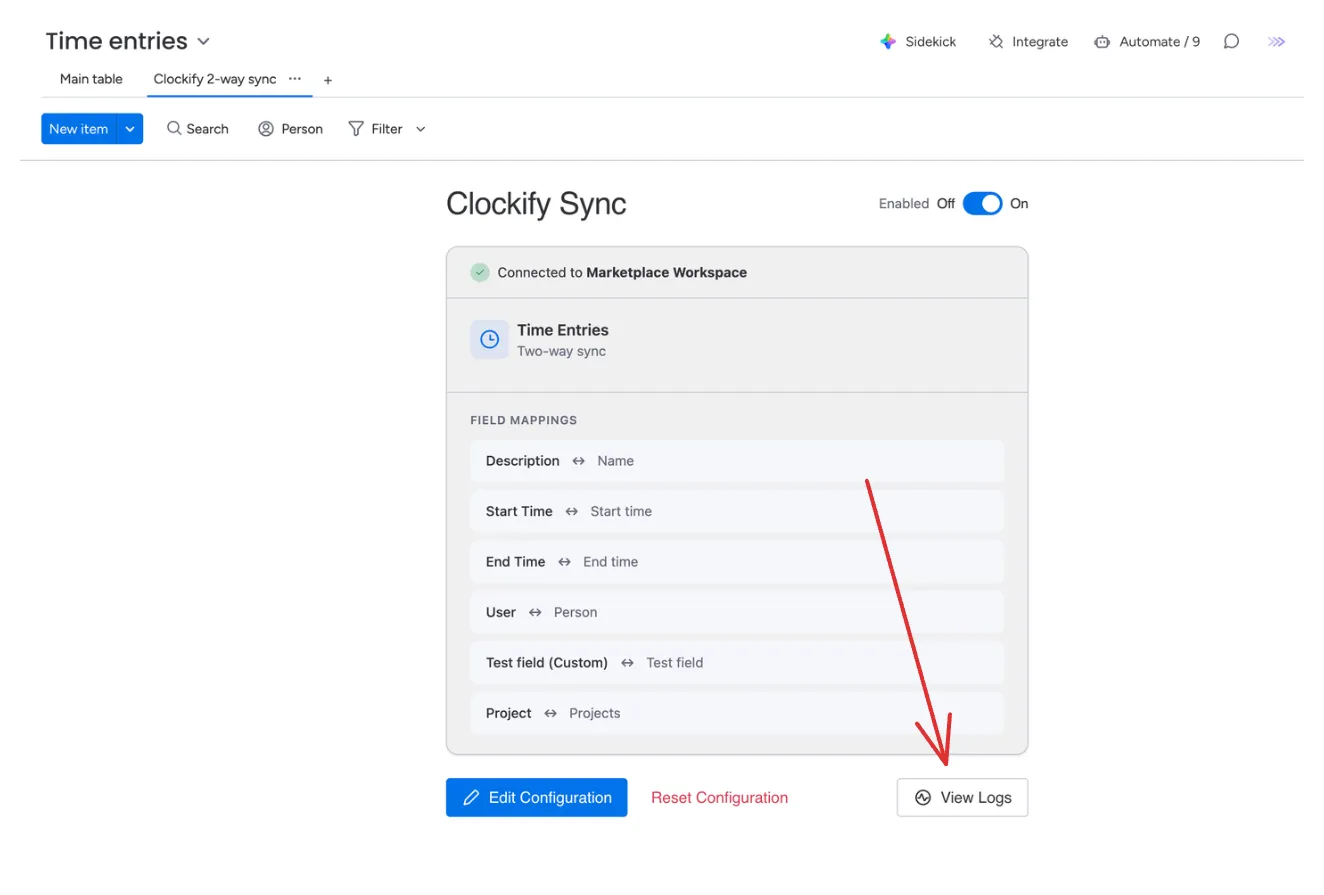This screenshot has width=1324, height=895.
Task: Add a new view with the plus
Action: (x=327, y=79)
